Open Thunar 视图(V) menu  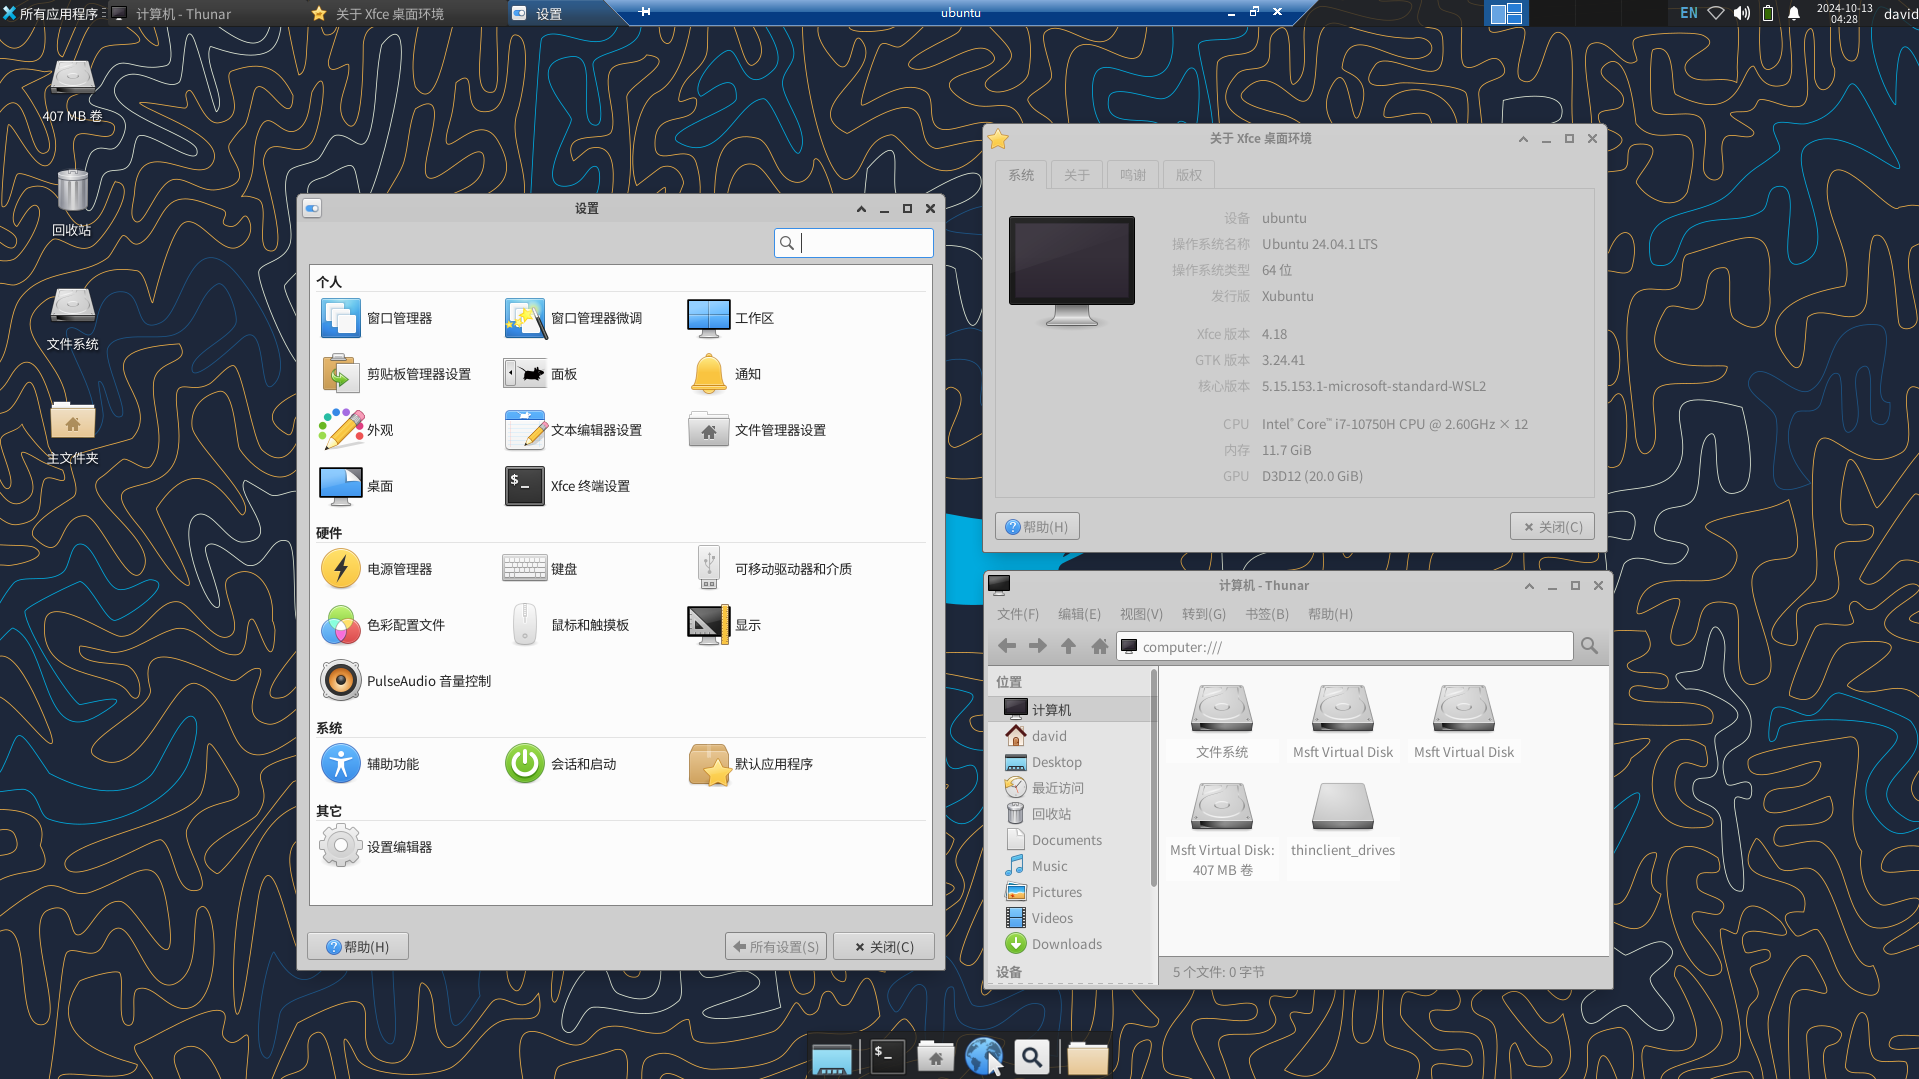click(1141, 614)
